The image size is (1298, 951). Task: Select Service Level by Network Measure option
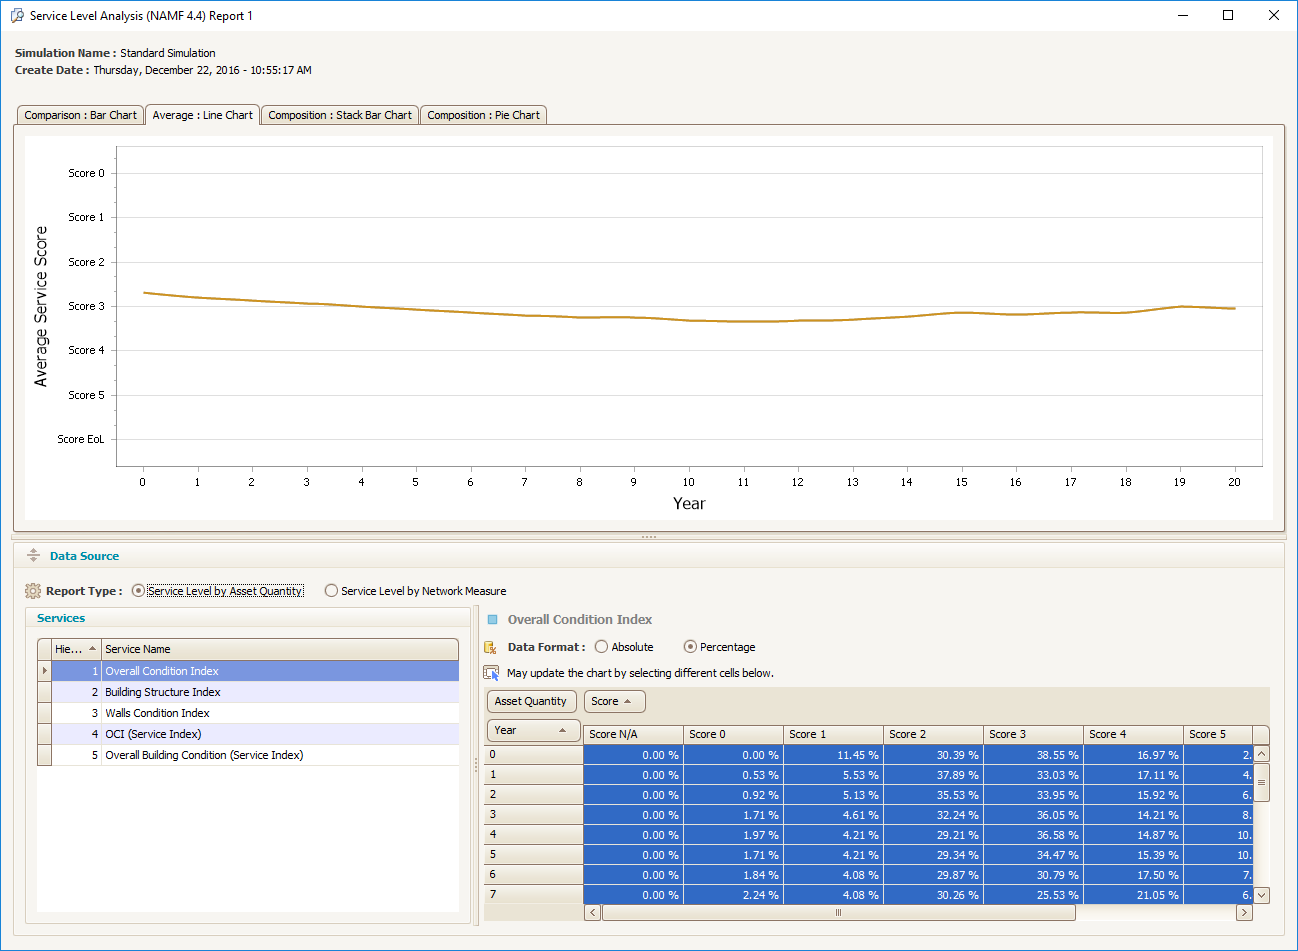pos(331,591)
